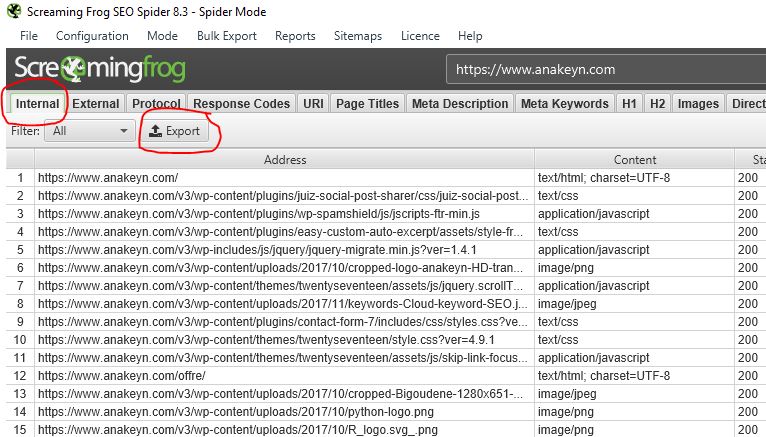Open the Sitemaps menu
The height and width of the screenshot is (437, 766).
pos(358,36)
